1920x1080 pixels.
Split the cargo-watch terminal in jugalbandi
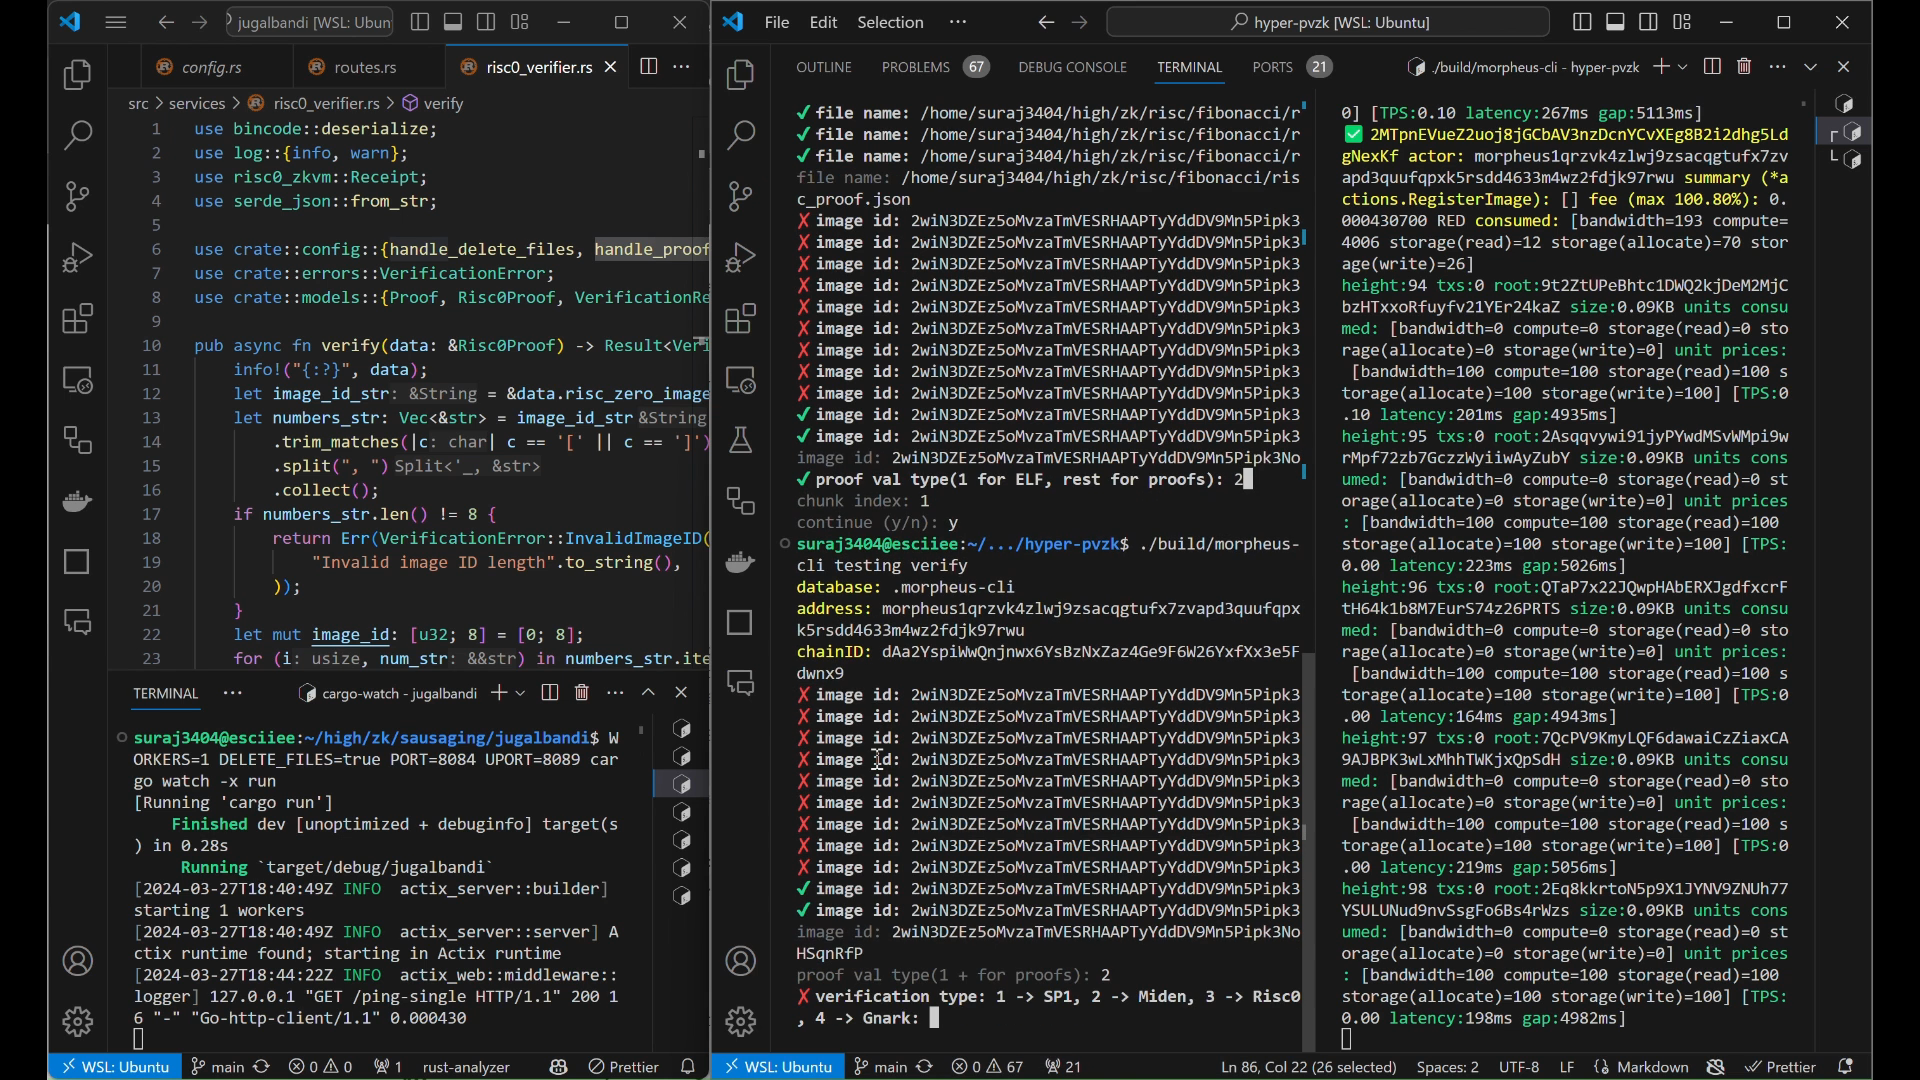549,692
